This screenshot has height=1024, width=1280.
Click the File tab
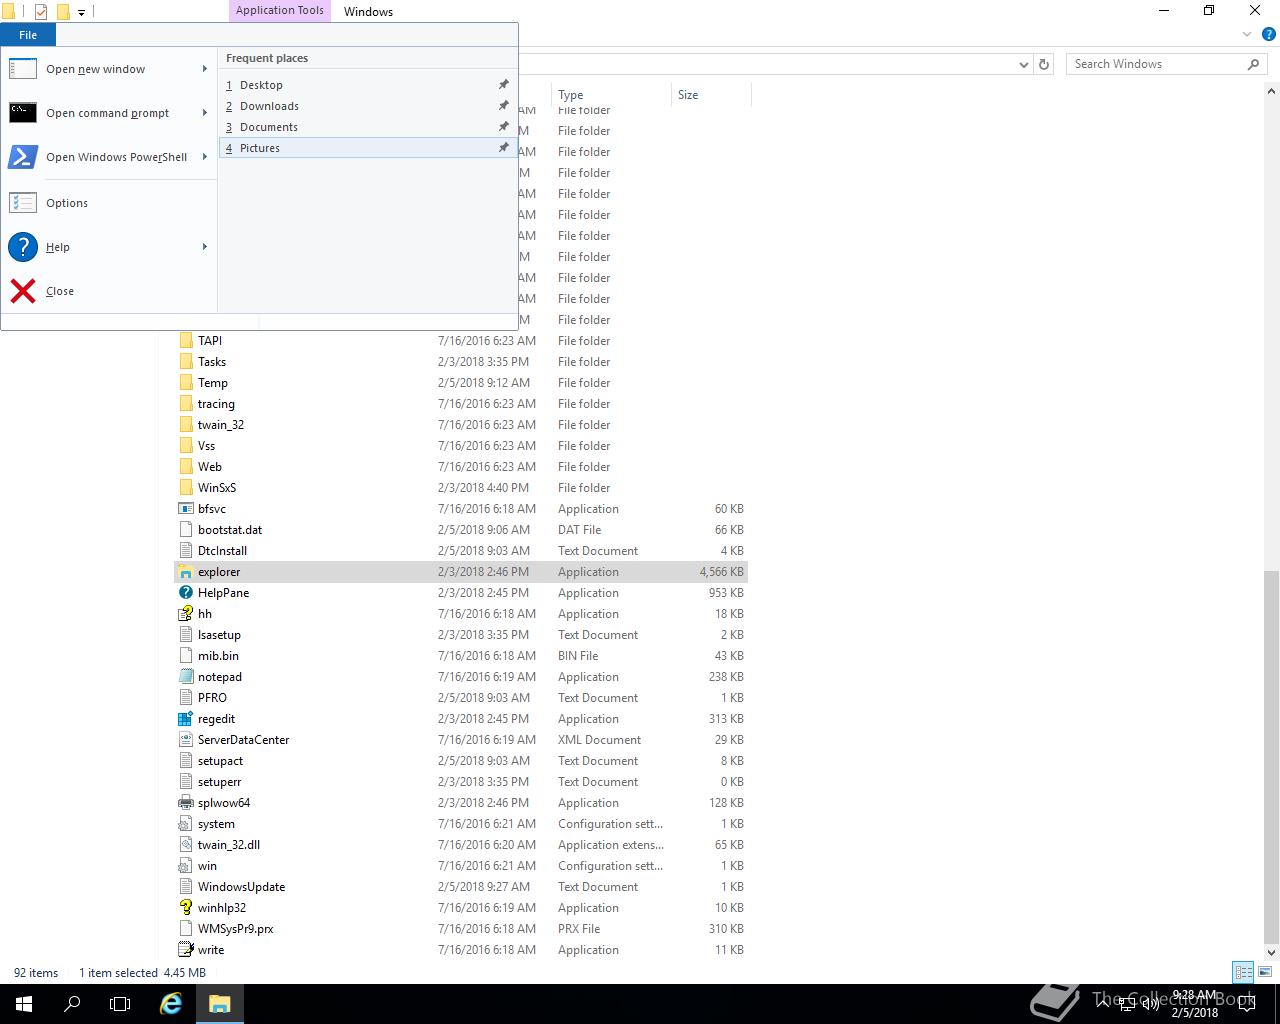[x=28, y=35]
